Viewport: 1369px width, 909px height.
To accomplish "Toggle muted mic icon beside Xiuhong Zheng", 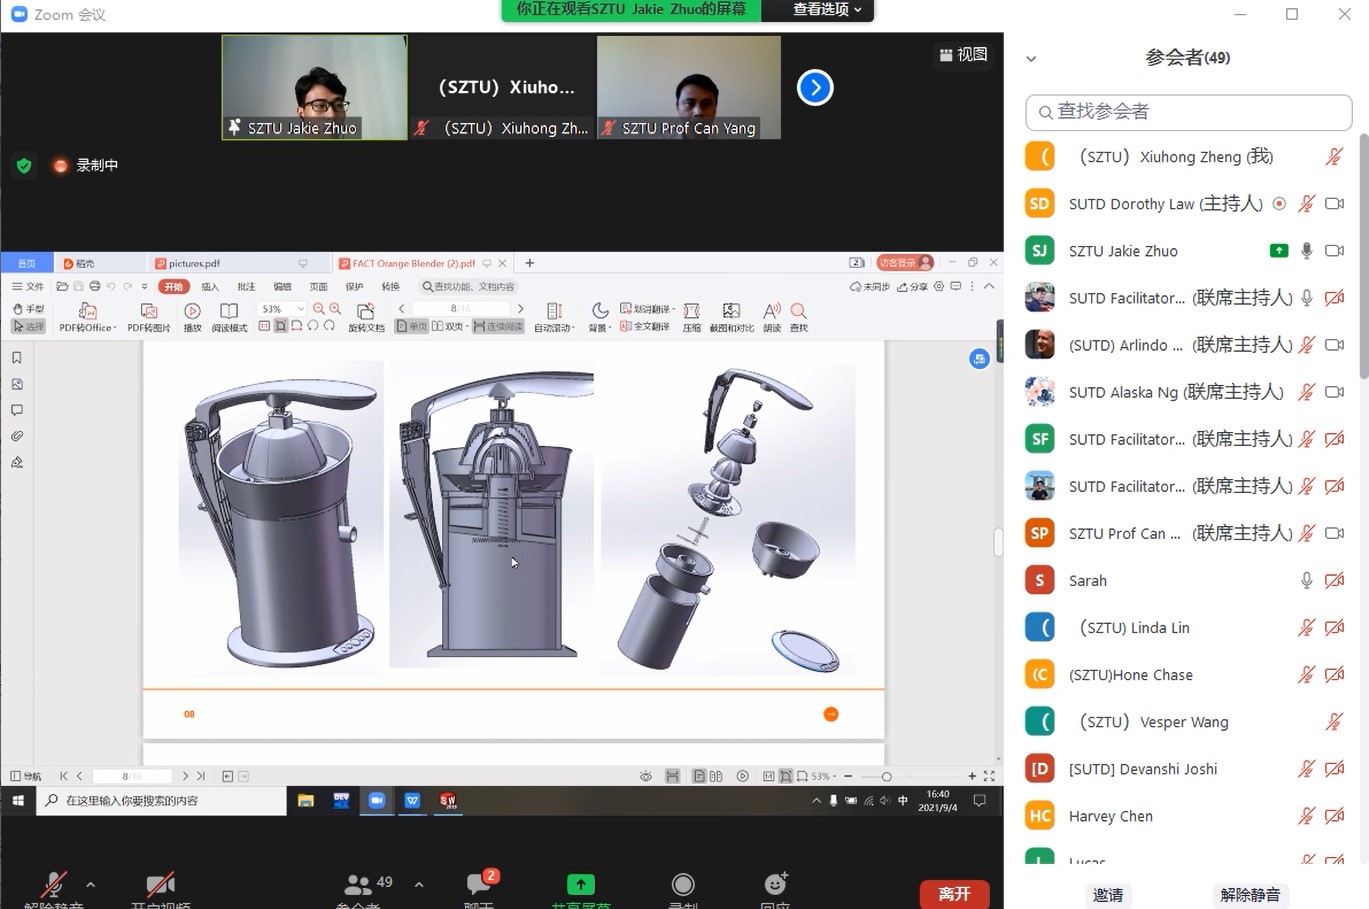I will (x=1334, y=157).
